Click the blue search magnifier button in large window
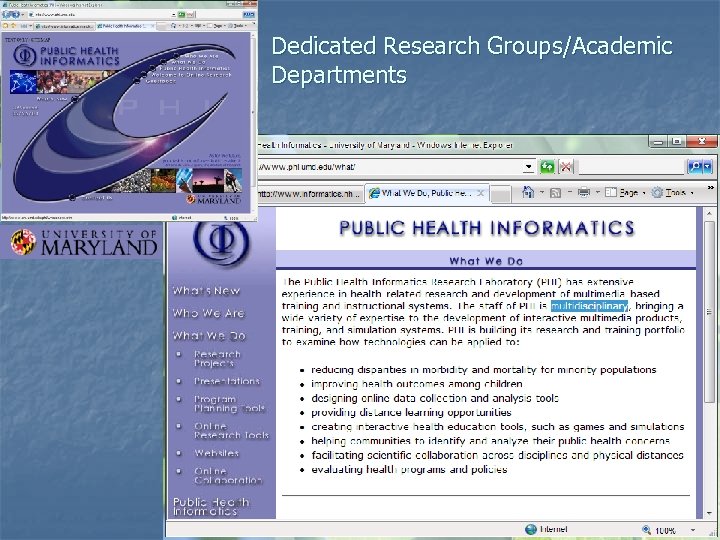Image resolution: width=720 pixels, height=540 pixels. [694, 167]
